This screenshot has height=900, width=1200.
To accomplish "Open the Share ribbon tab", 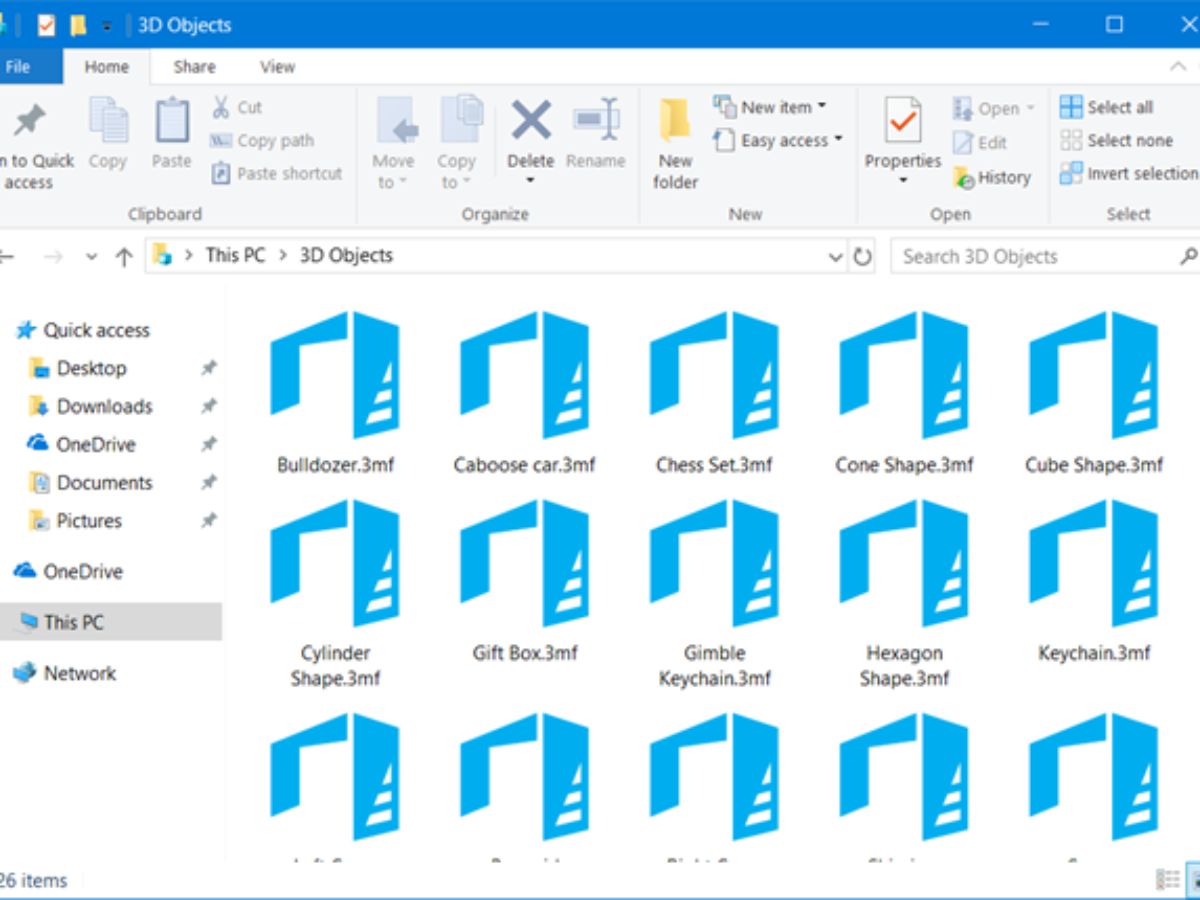I will (194, 67).
